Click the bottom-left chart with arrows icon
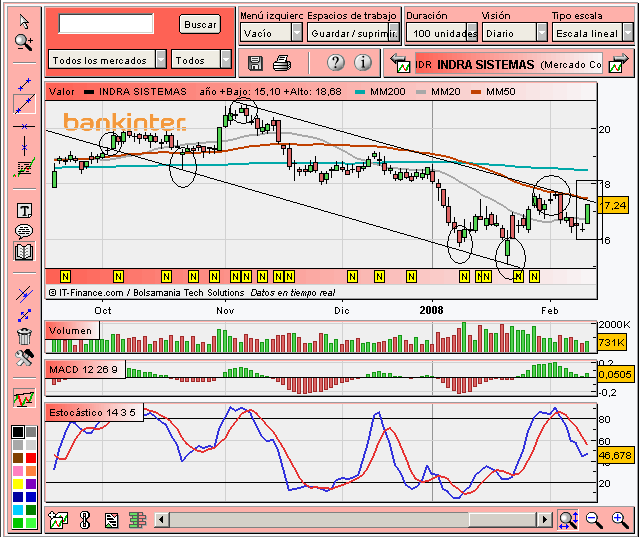 coord(58,520)
